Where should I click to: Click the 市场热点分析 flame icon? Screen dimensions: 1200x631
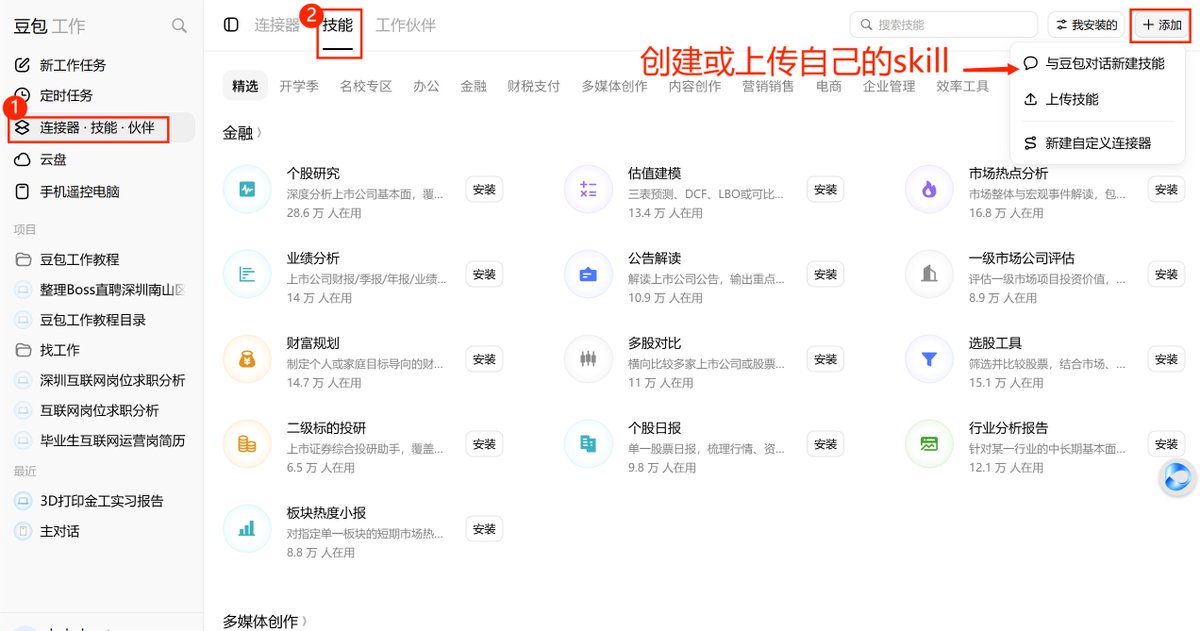point(929,189)
